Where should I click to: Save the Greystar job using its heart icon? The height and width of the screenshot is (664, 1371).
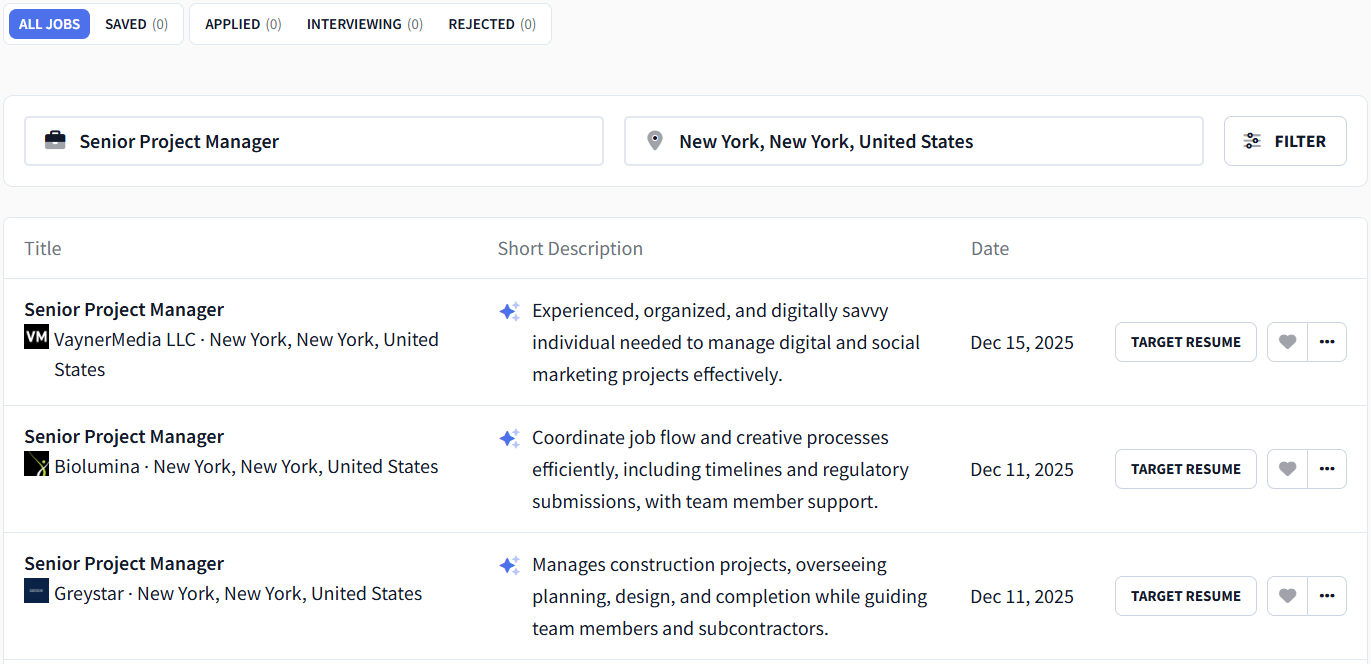(x=1287, y=595)
